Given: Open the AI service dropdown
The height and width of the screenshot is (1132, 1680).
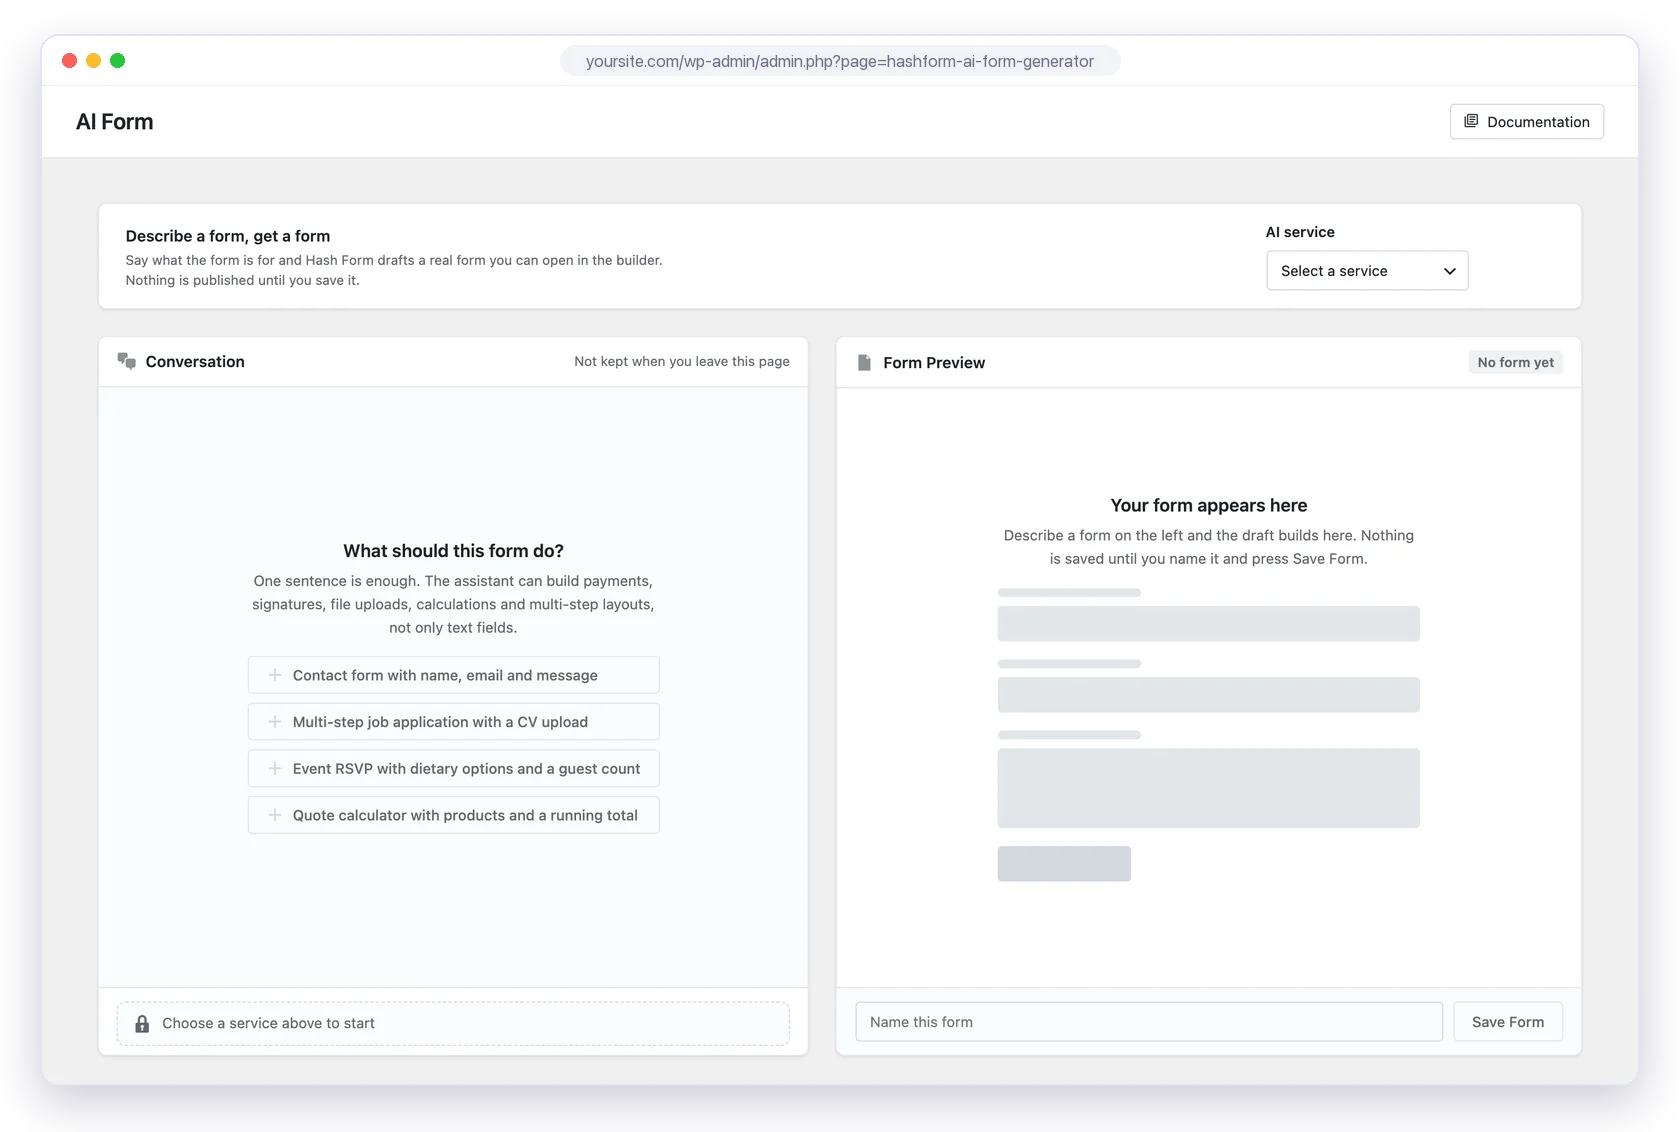Looking at the screenshot, I should (1367, 270).
